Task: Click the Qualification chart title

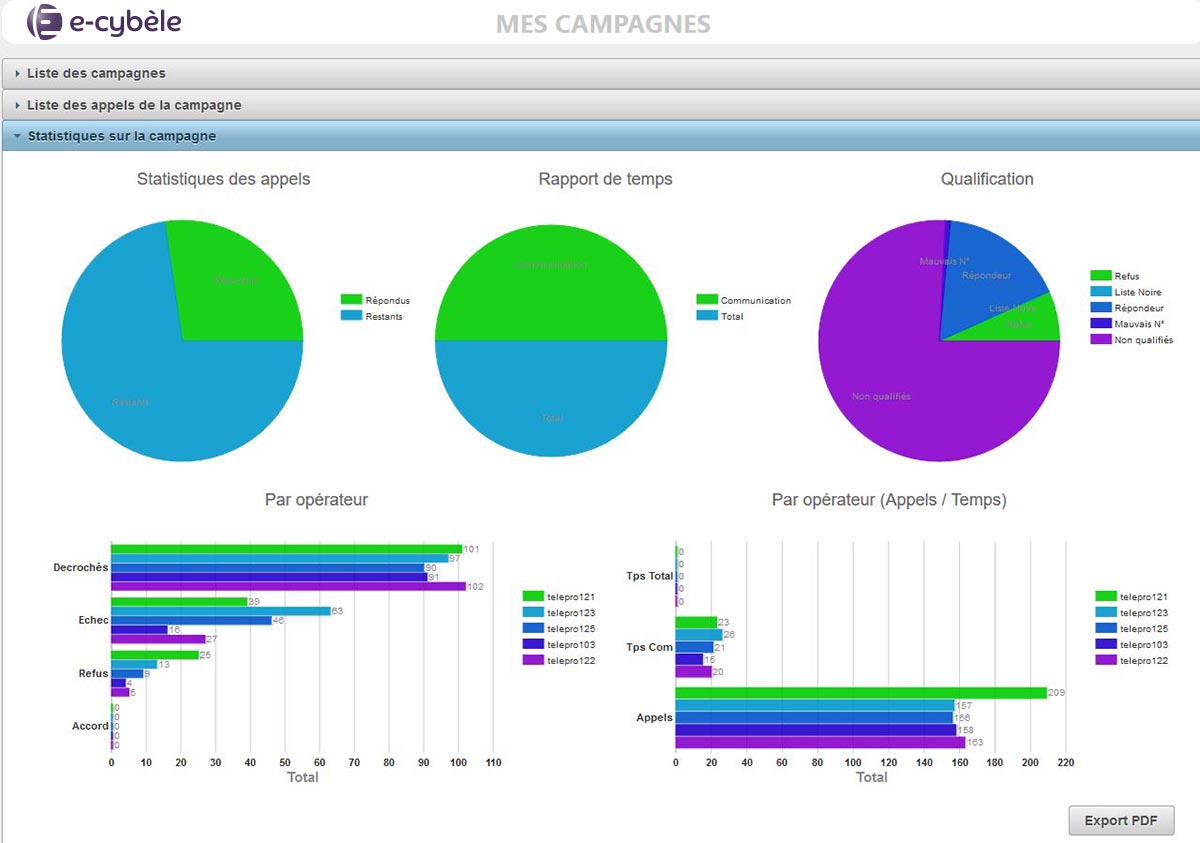Action: coord(987,180)
